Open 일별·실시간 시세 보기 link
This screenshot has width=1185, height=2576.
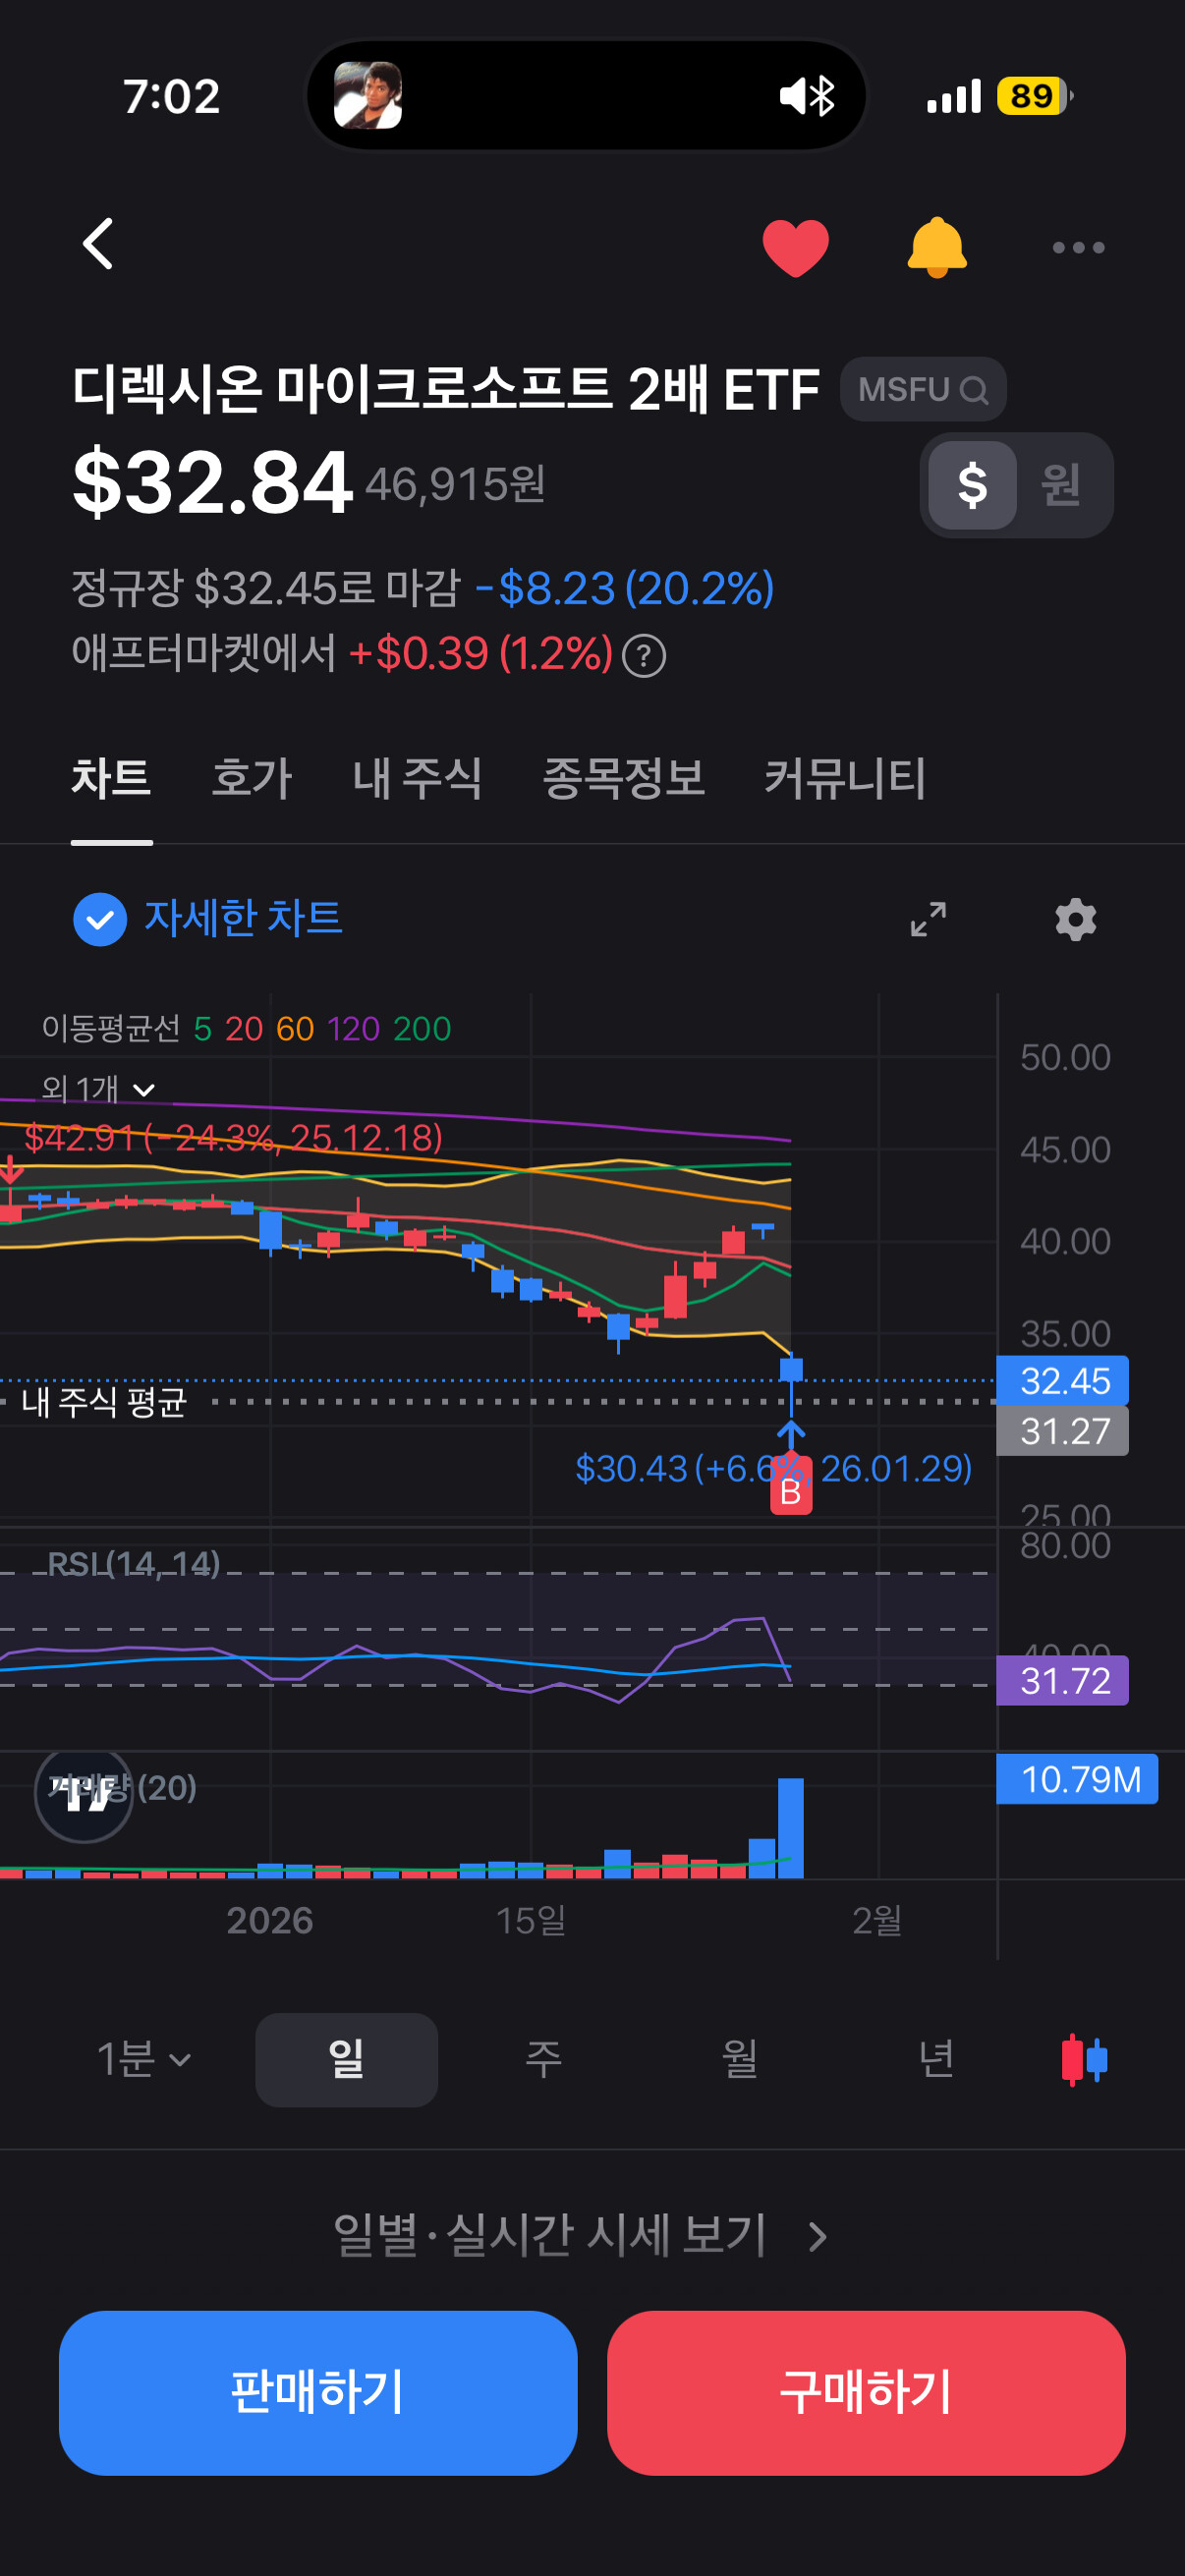580,2235
